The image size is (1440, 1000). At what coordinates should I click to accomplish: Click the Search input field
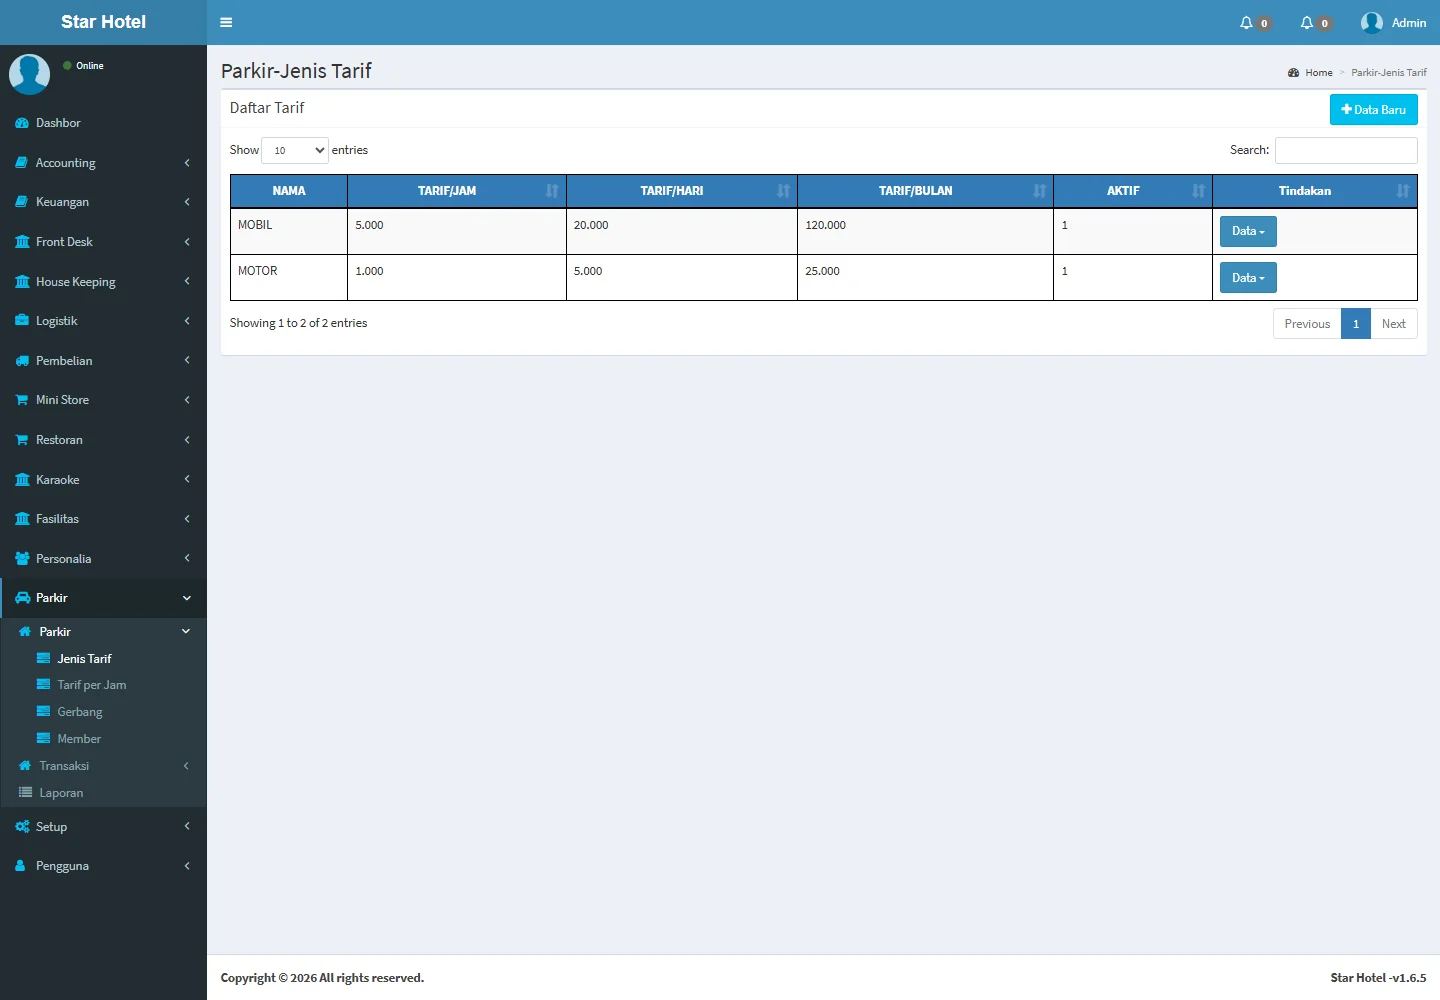click(x=1345, y=150)
